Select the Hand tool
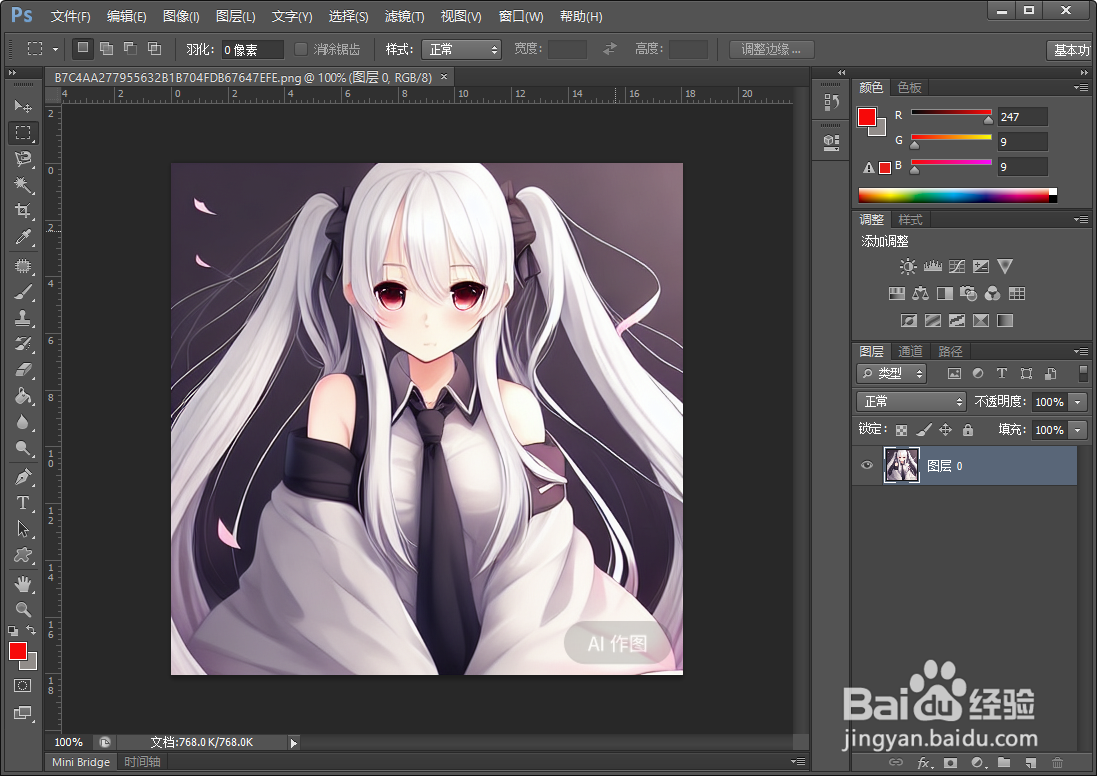Image resolution: width=1097 pixels, height=776 pixels. tap(23, 584)
